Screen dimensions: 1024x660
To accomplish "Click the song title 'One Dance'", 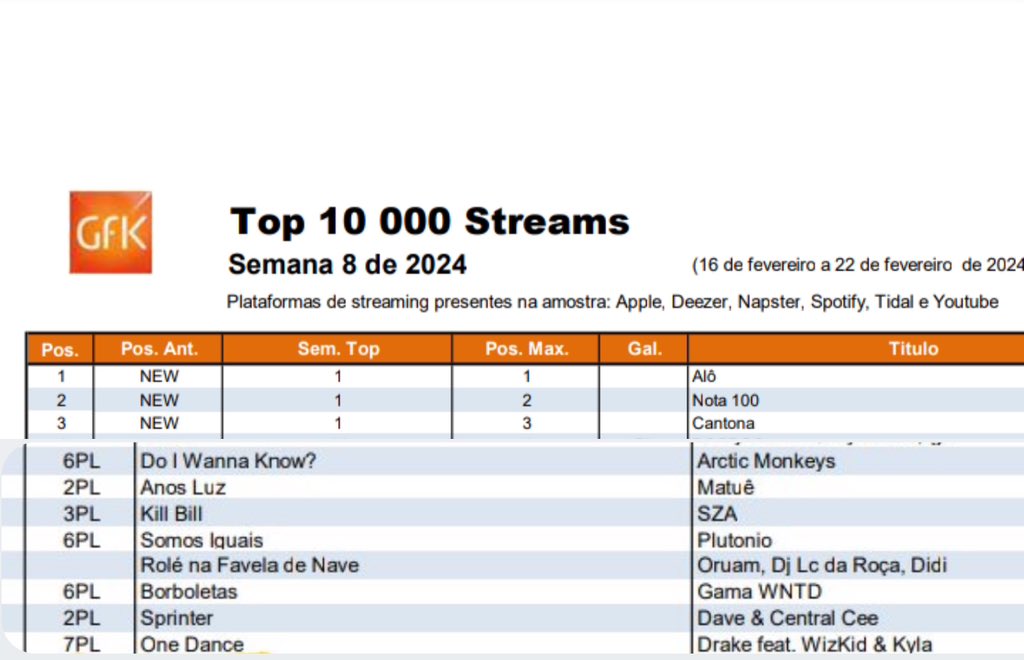I will point(192,644).
